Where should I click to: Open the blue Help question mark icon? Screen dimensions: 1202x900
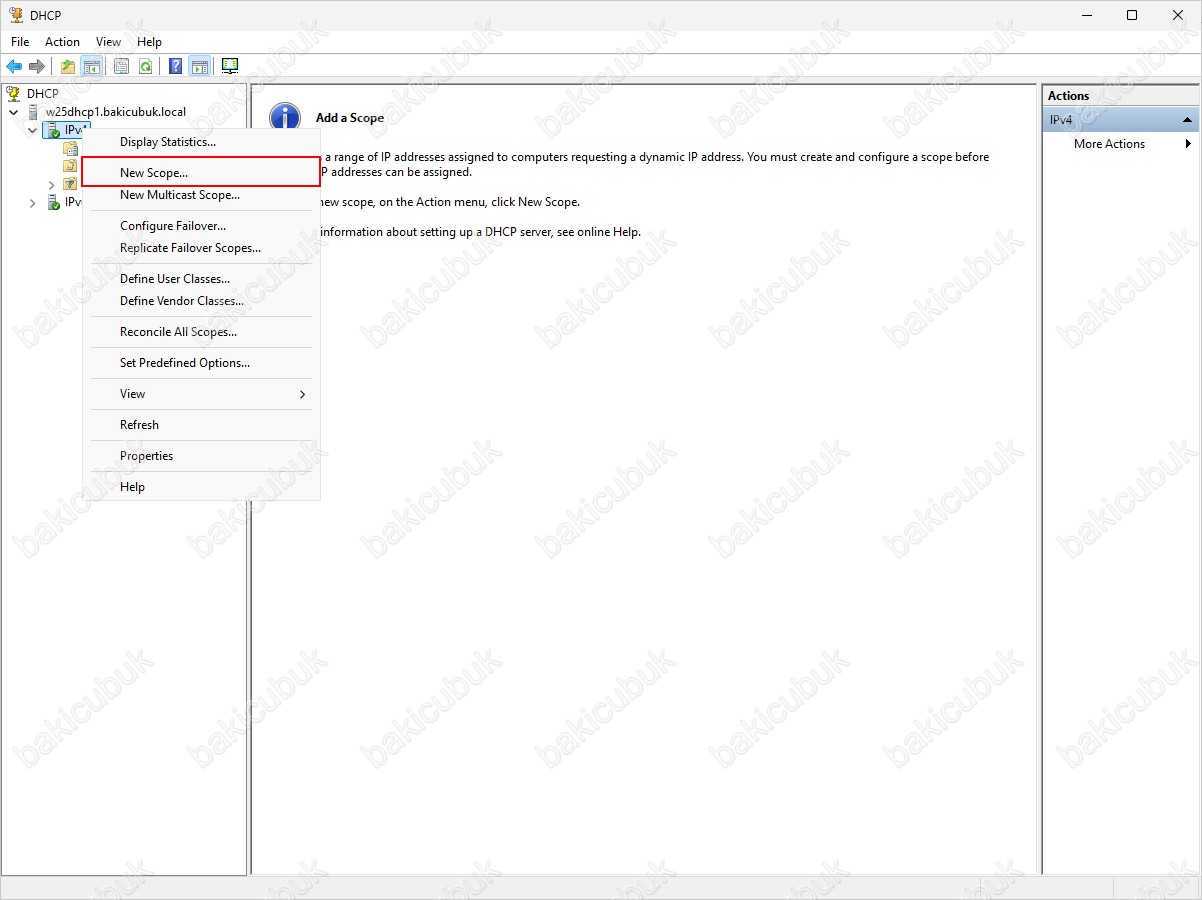tap(176, 67)
